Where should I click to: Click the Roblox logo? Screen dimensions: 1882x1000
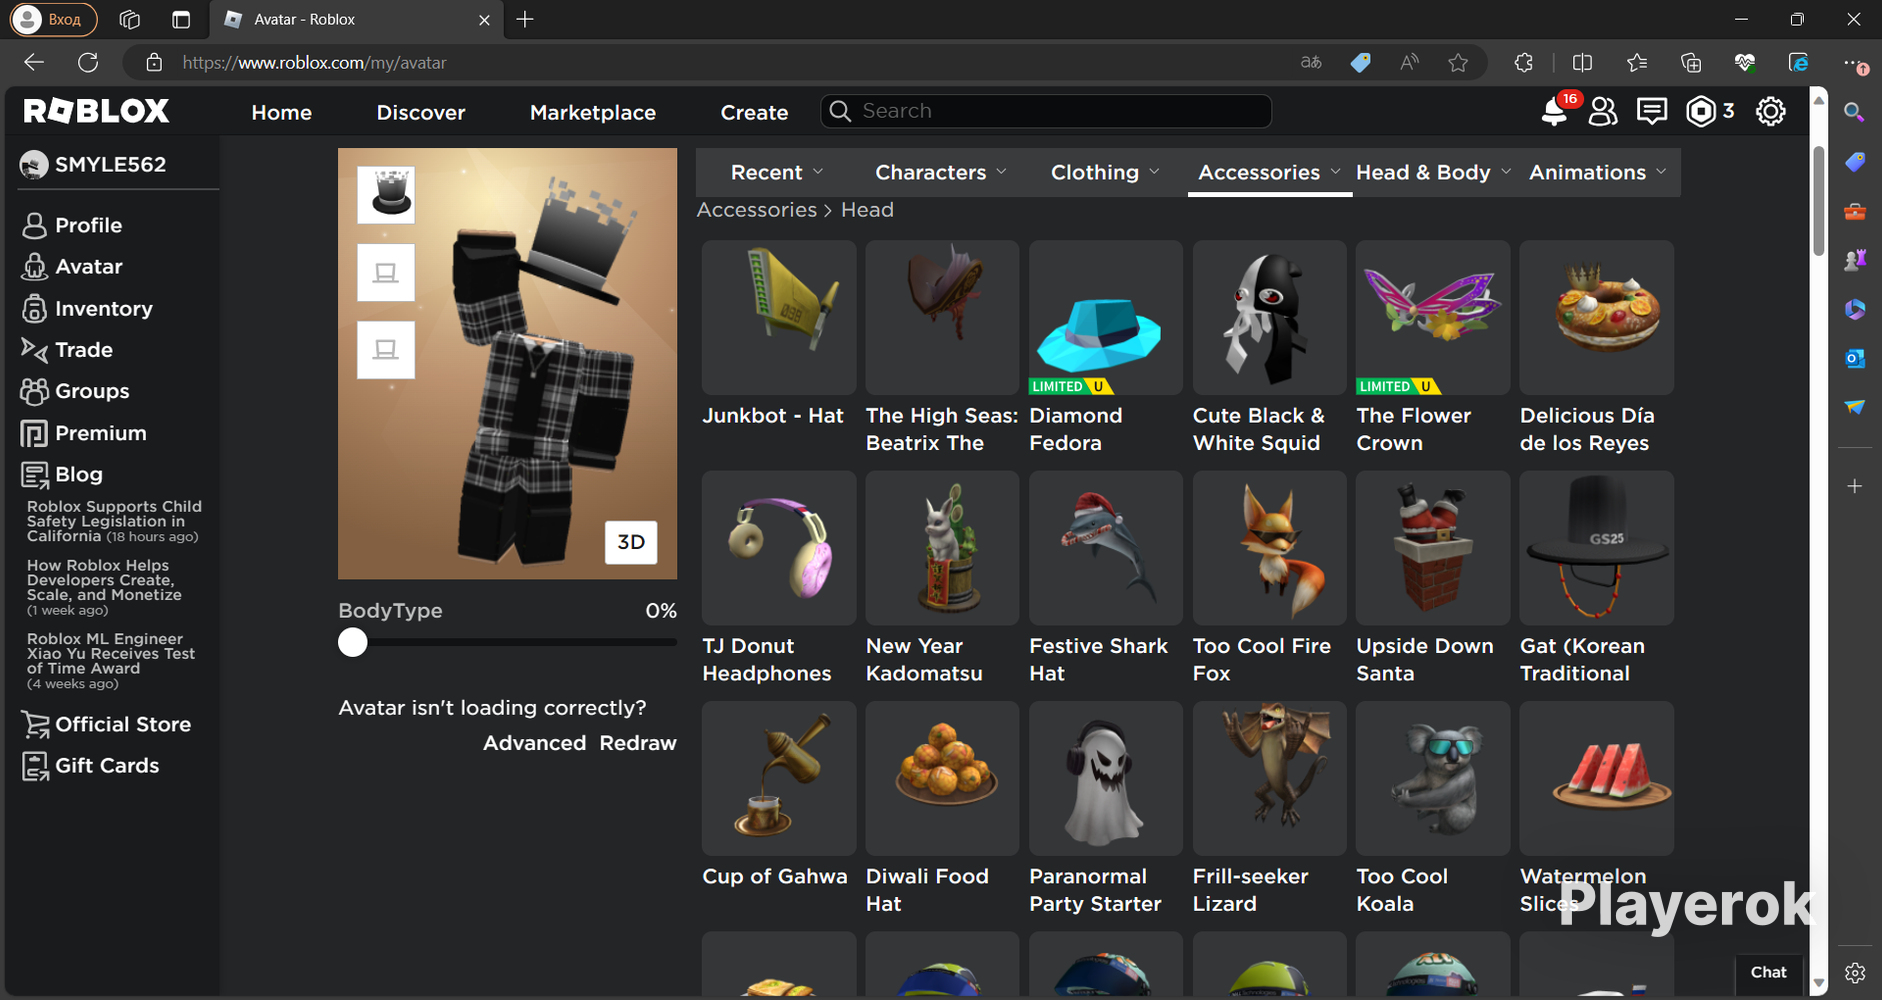point(97,111)
